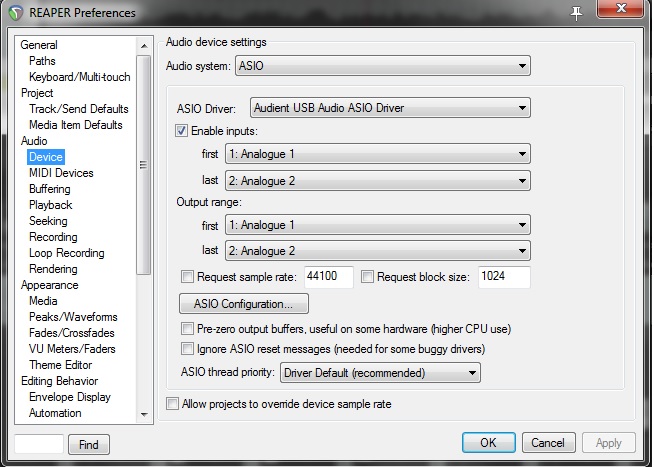Select Editing Behavior in the tree
The width and height of the screenshot is (654, 467).
tap(59, 381)
